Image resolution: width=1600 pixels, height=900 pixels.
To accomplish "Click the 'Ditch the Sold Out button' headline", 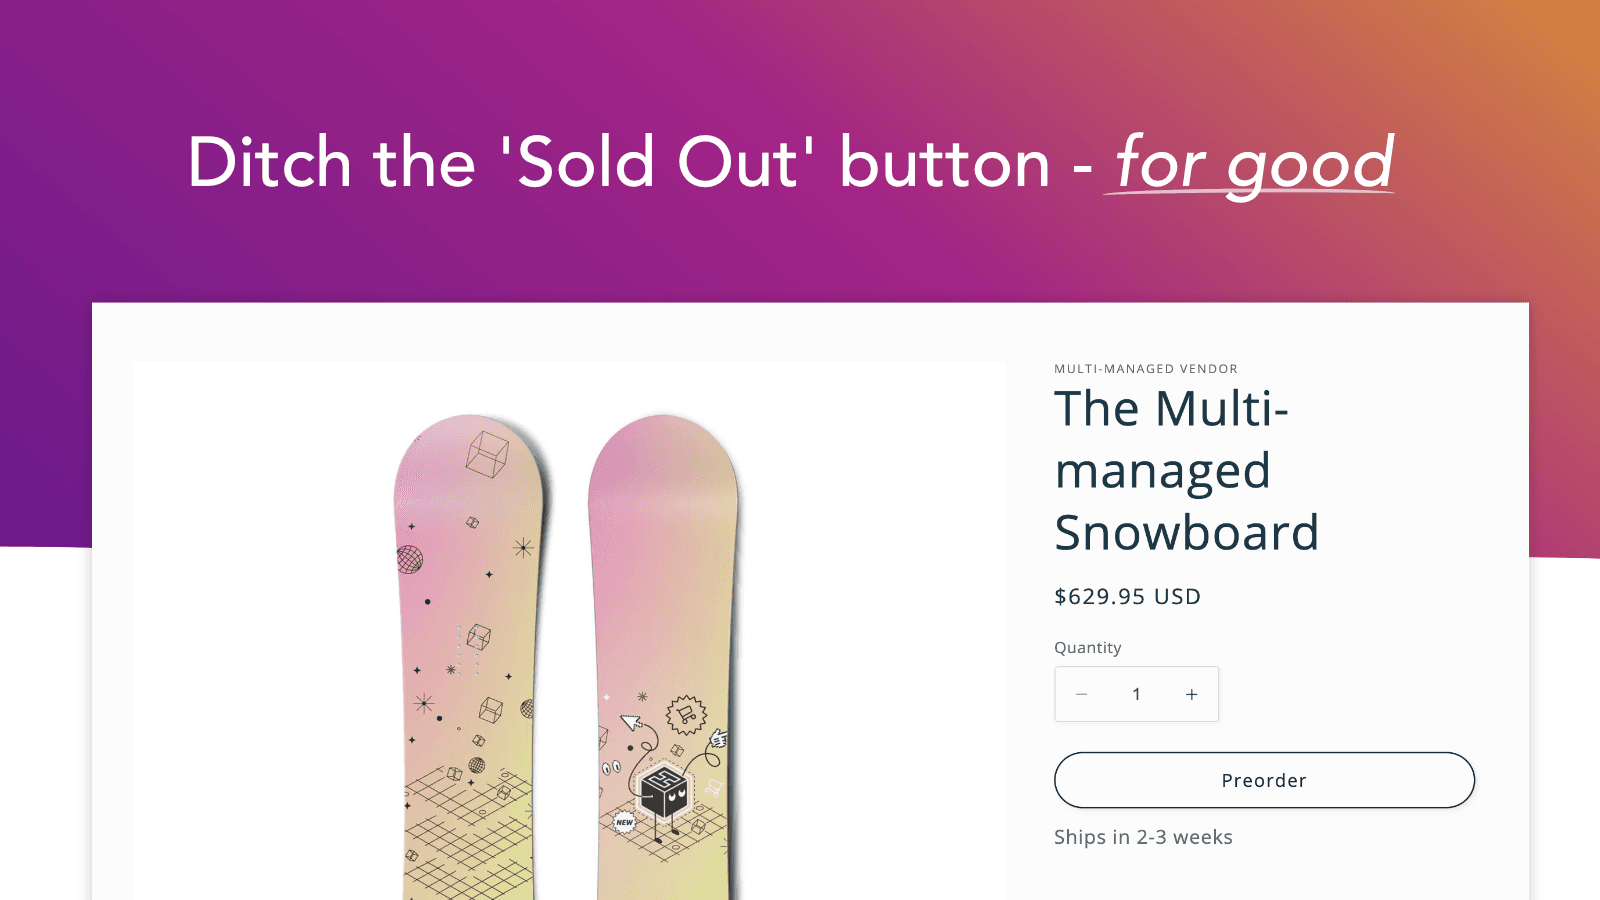I will [620, 163].
